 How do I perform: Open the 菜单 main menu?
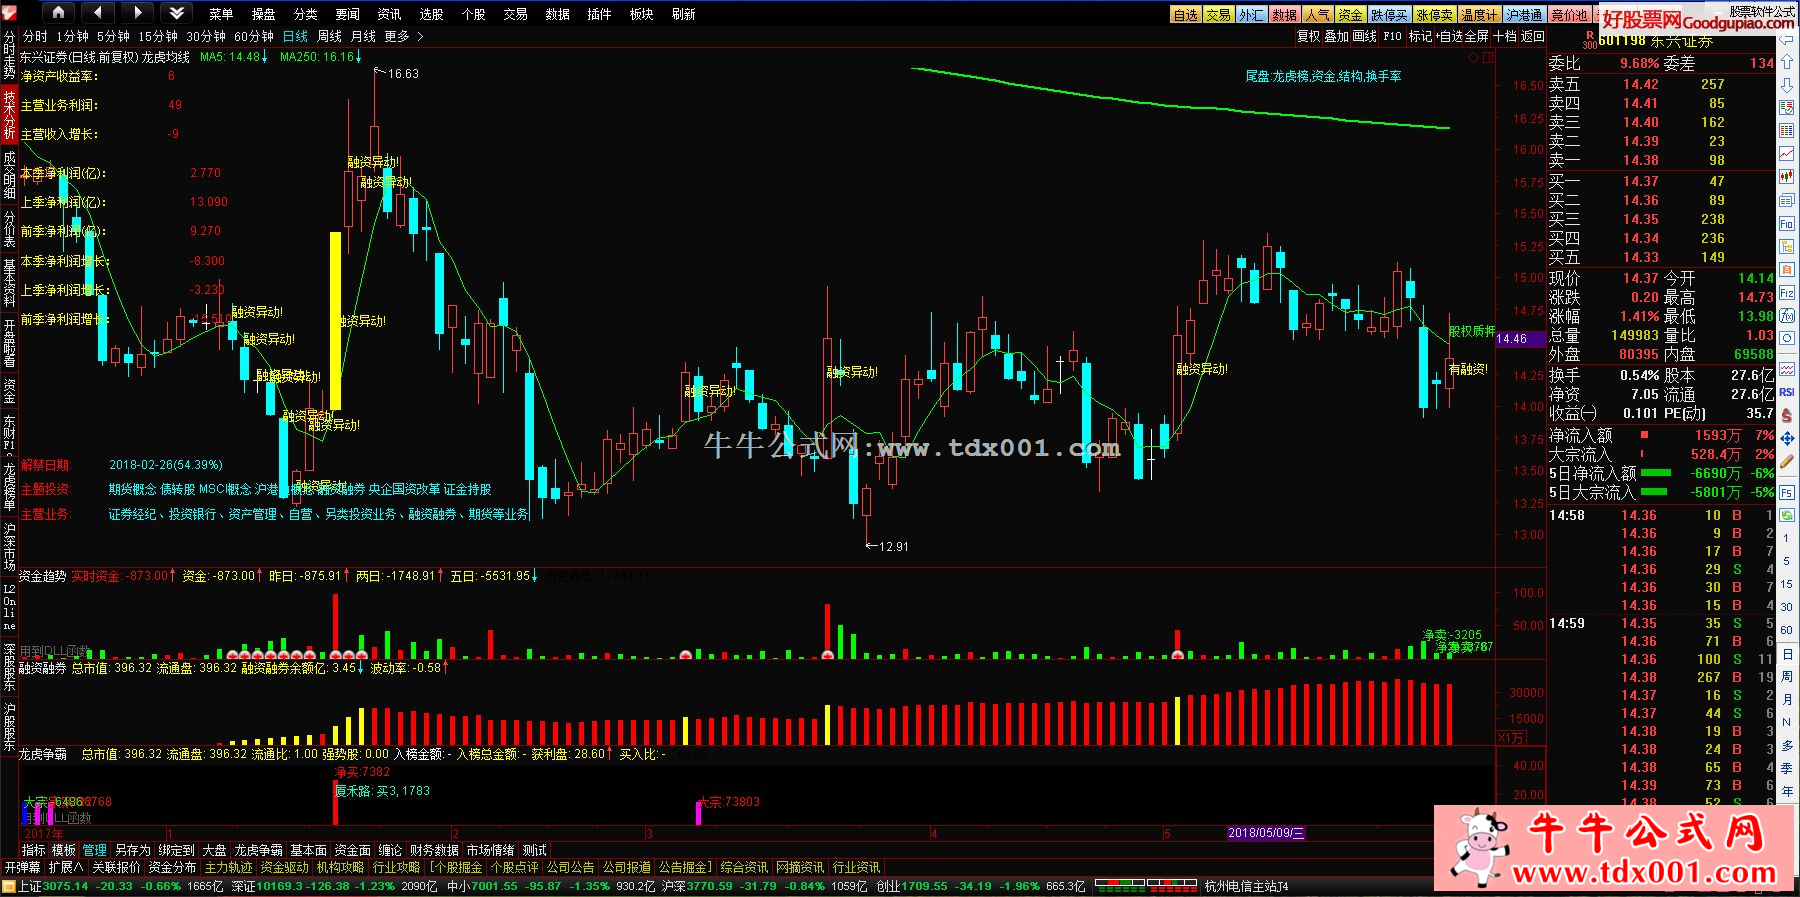[x=221, y=14]
